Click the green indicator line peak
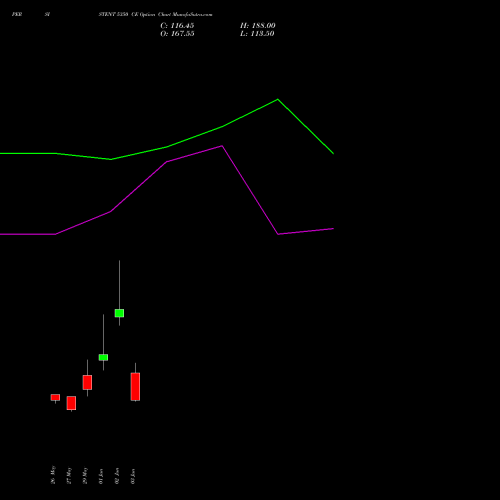This screenshot has width=500, height=500. (x=278, y=99)
